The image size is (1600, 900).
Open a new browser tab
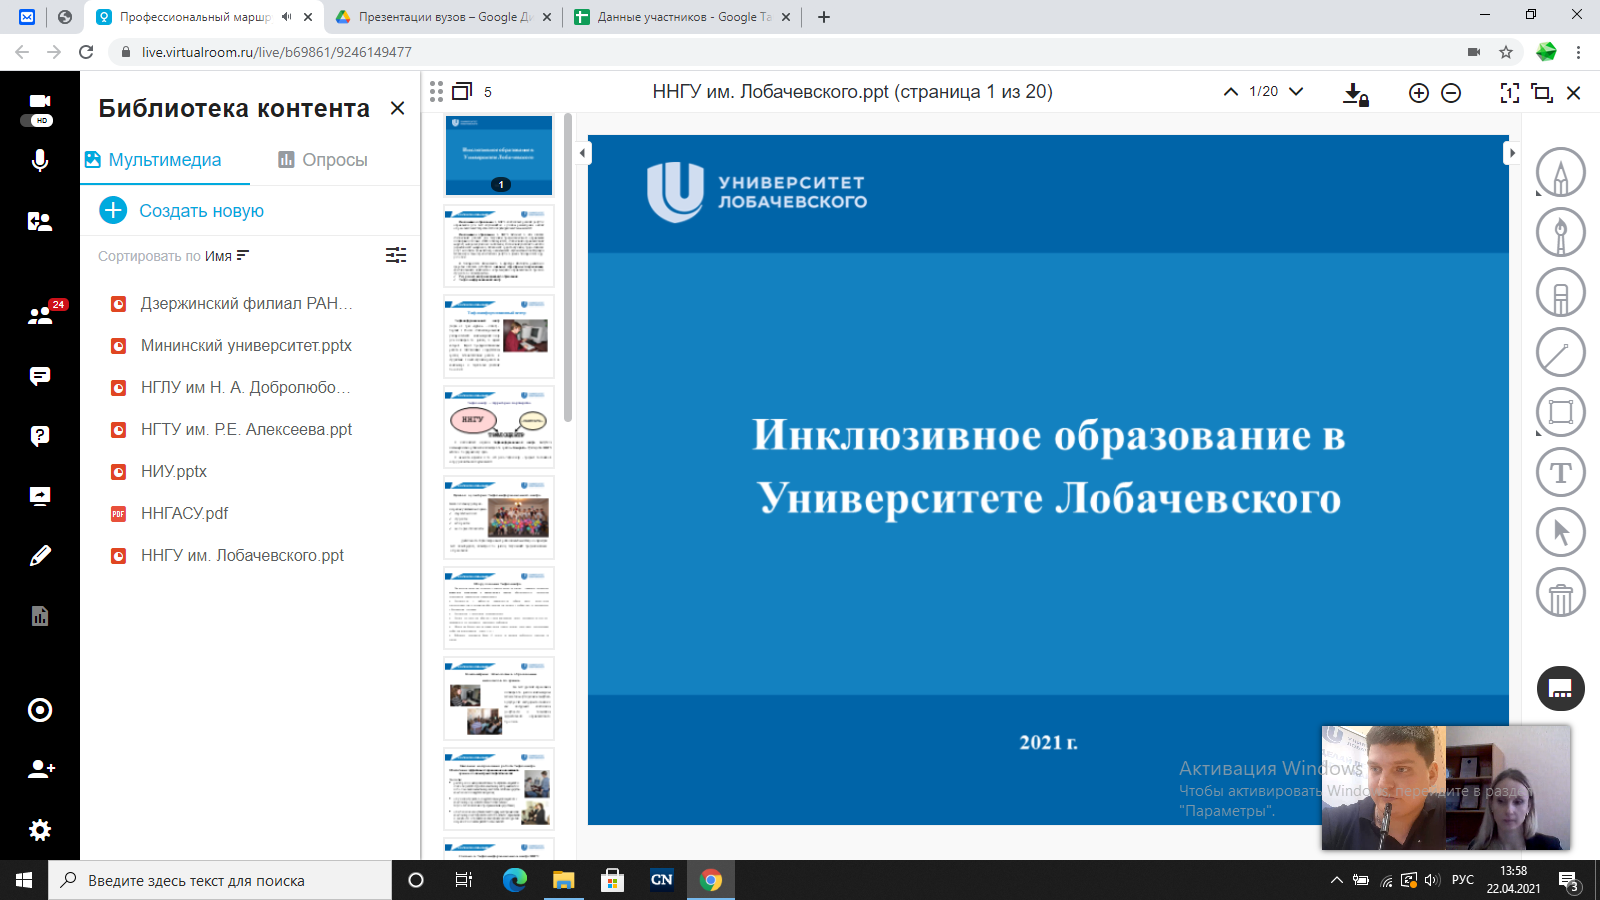[x=824, y=17]
